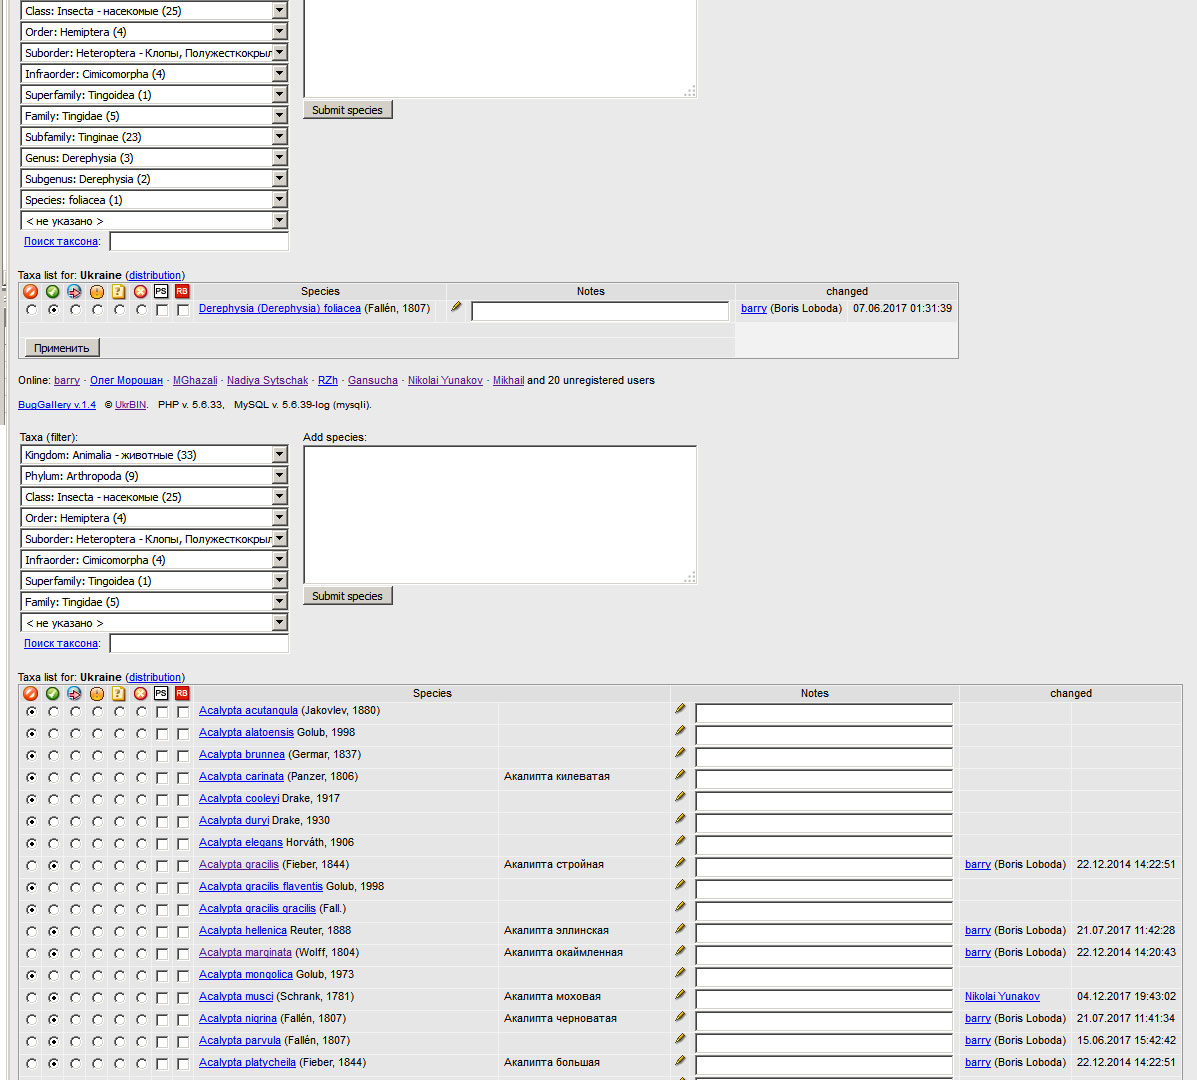Click the yellow question mark icon in upper table
Image resolution: width=1197 pixels, height=1080 pixels.
coord(118,291)
